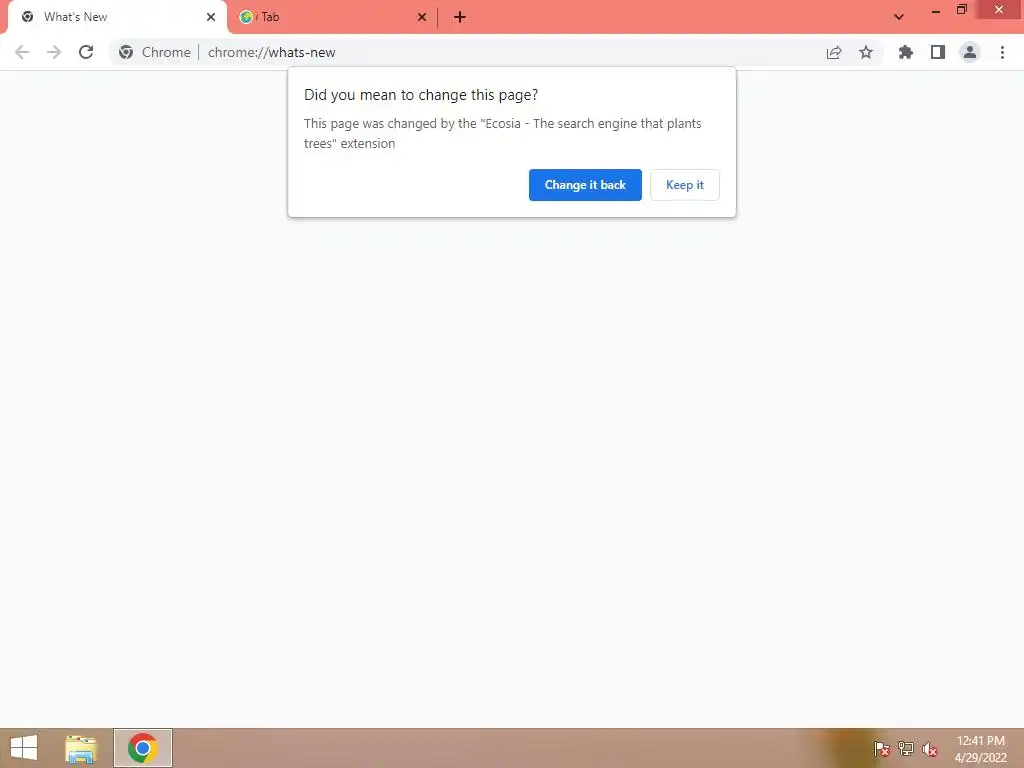Click the Chrome taskbar icon

(x=142, y=748)
